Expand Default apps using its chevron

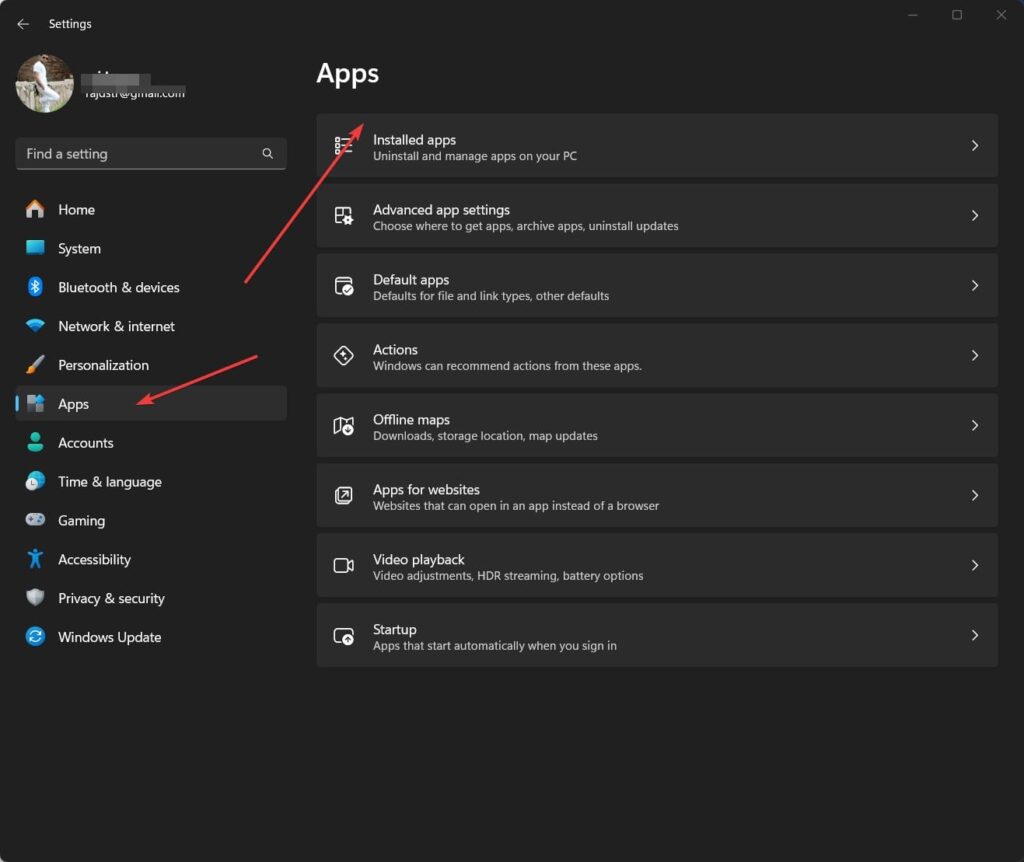(975, 286)
